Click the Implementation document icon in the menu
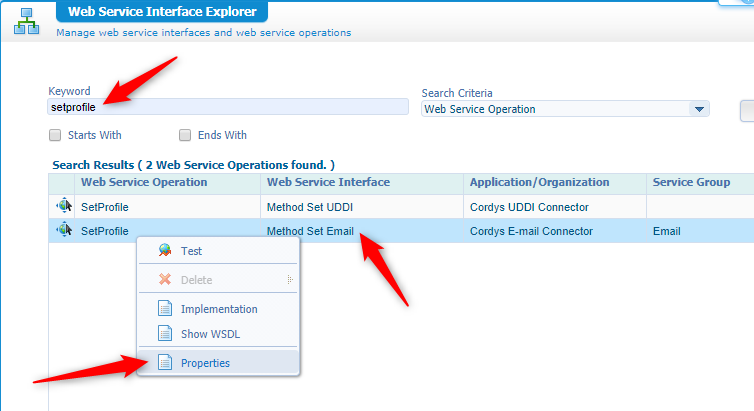 (164, 309)
